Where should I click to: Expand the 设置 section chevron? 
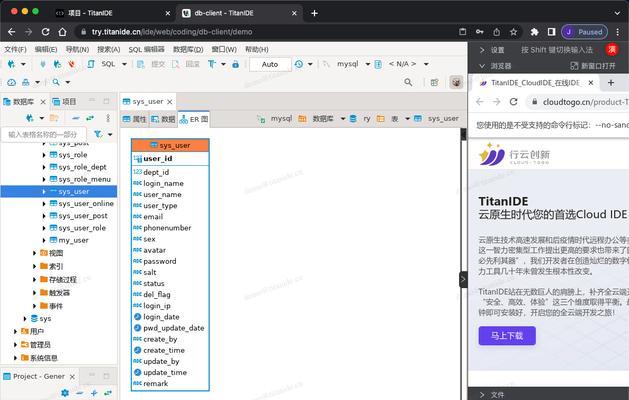[x=482, y=50]
